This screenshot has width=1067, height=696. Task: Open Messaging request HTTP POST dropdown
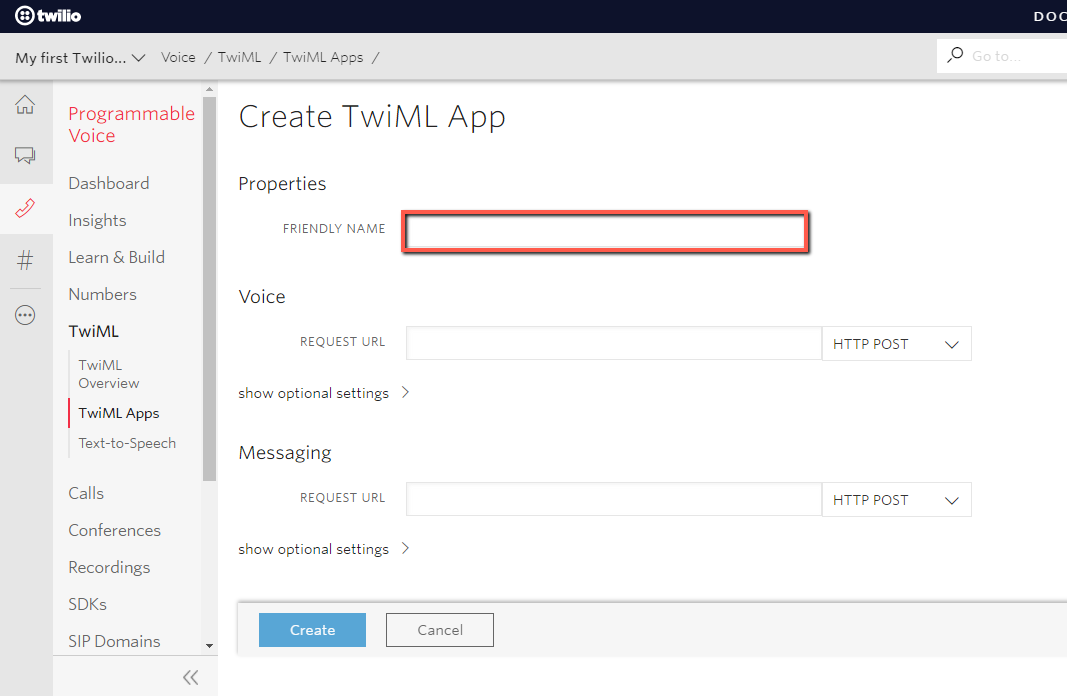pos(896,499)
